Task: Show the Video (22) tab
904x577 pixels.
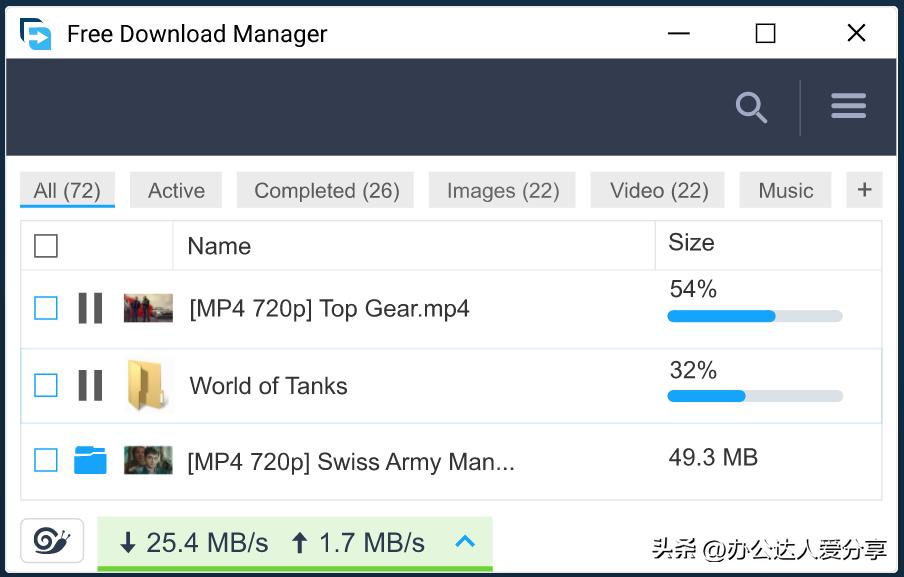Action: (x=659, y=191)
